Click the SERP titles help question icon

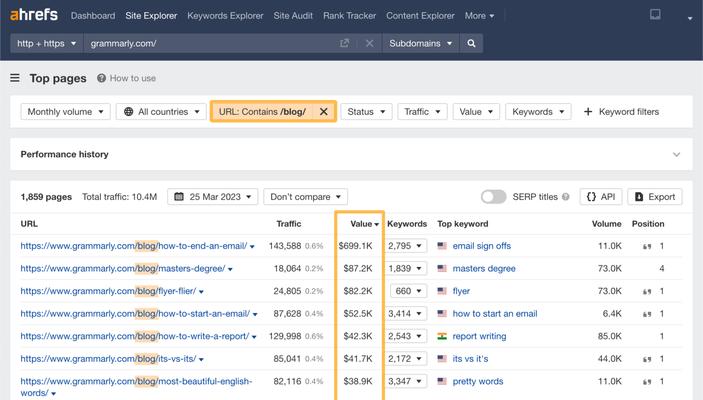click(566, 197)
